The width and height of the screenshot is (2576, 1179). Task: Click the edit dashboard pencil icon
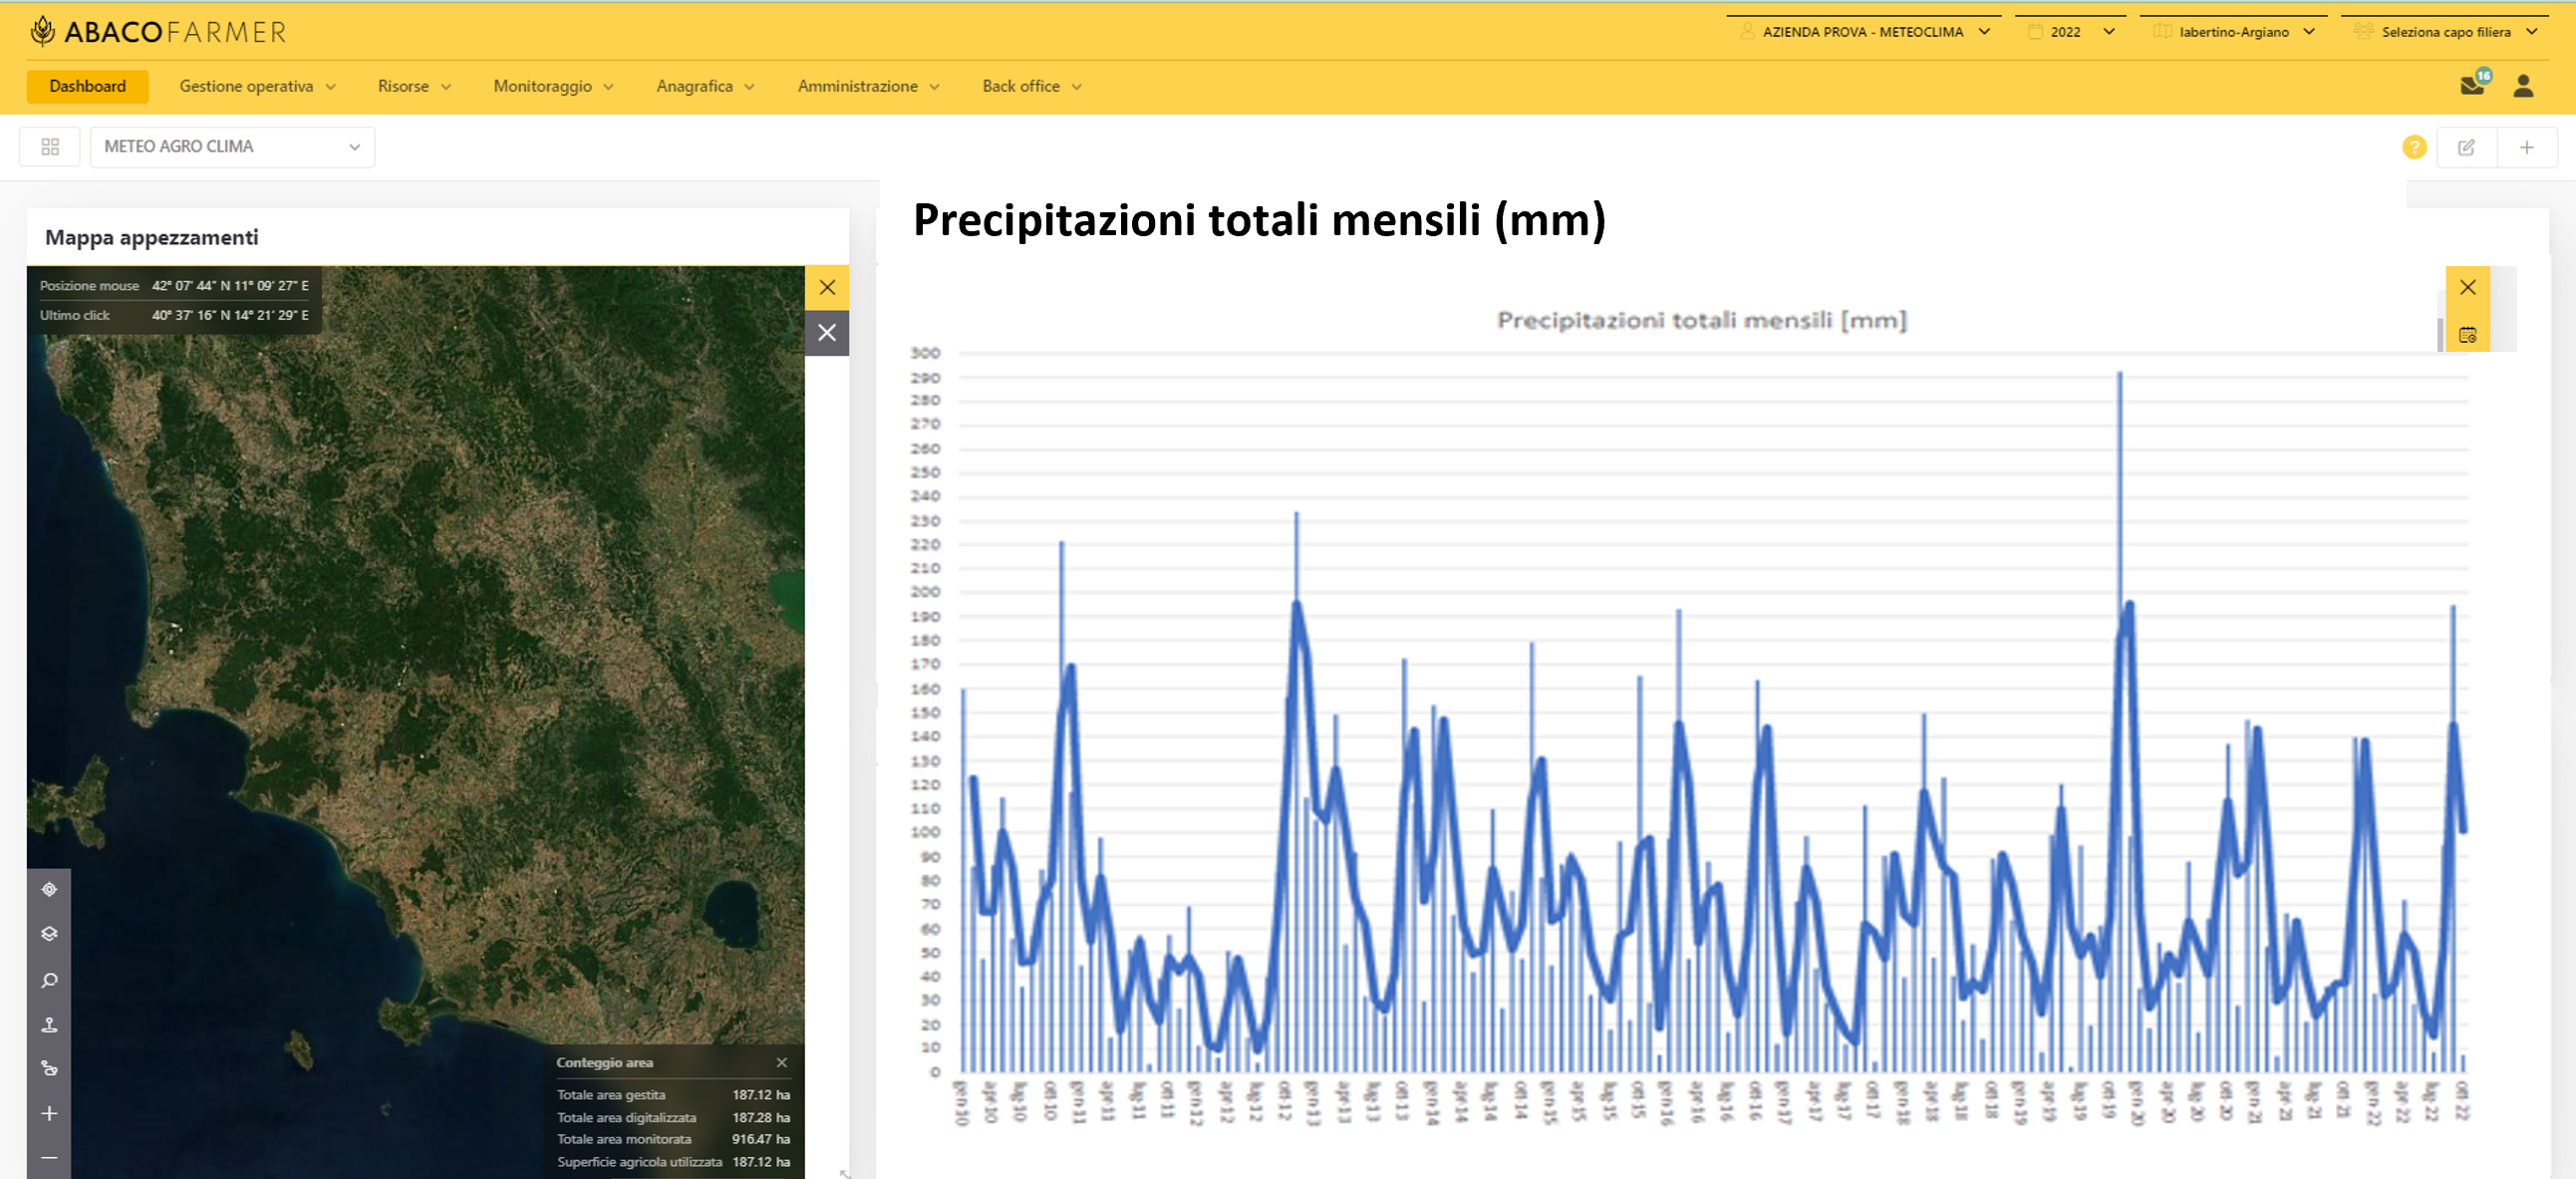click(x=2466, y=147)
